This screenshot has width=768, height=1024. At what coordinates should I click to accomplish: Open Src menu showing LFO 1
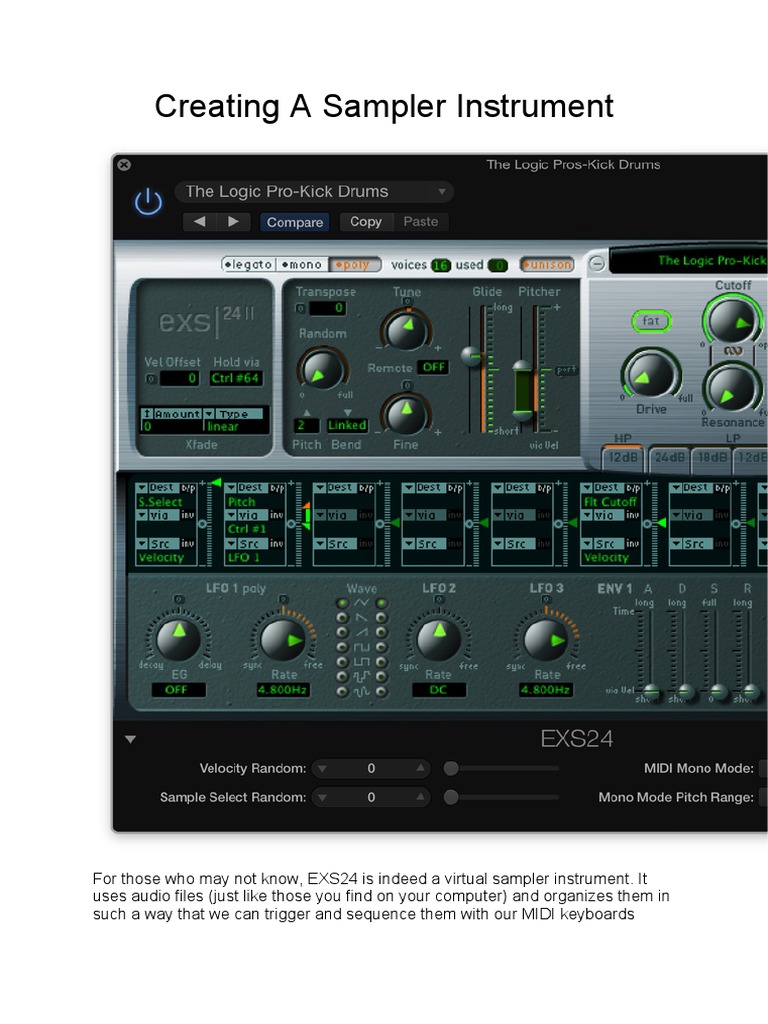[246, 543]
